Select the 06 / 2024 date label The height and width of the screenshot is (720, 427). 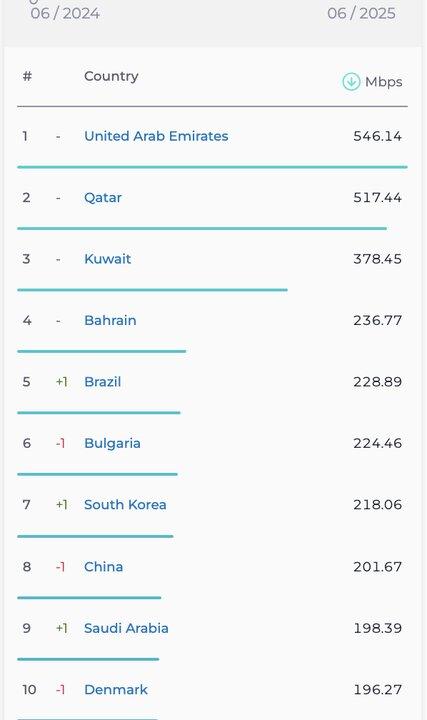click(65, 13)
